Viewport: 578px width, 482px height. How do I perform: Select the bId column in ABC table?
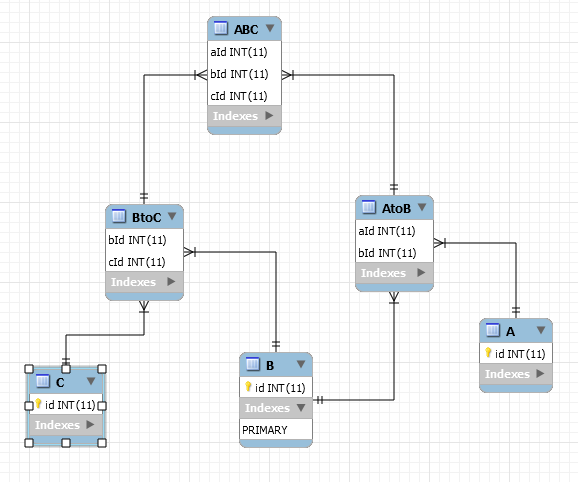[244, 74]
